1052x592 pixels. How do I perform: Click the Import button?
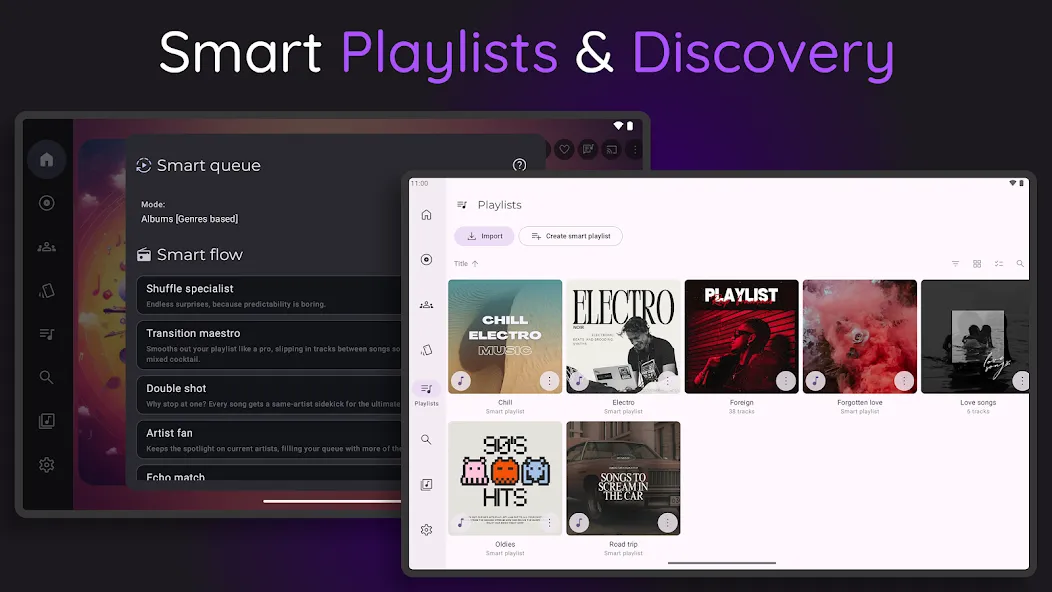coord(484,236)
